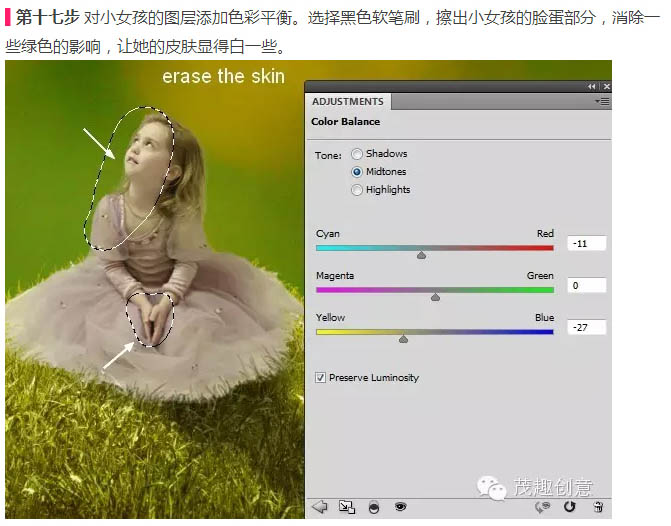Select the Midtones tone option
Screen dimensions: 671x526
tap(357, 172)
